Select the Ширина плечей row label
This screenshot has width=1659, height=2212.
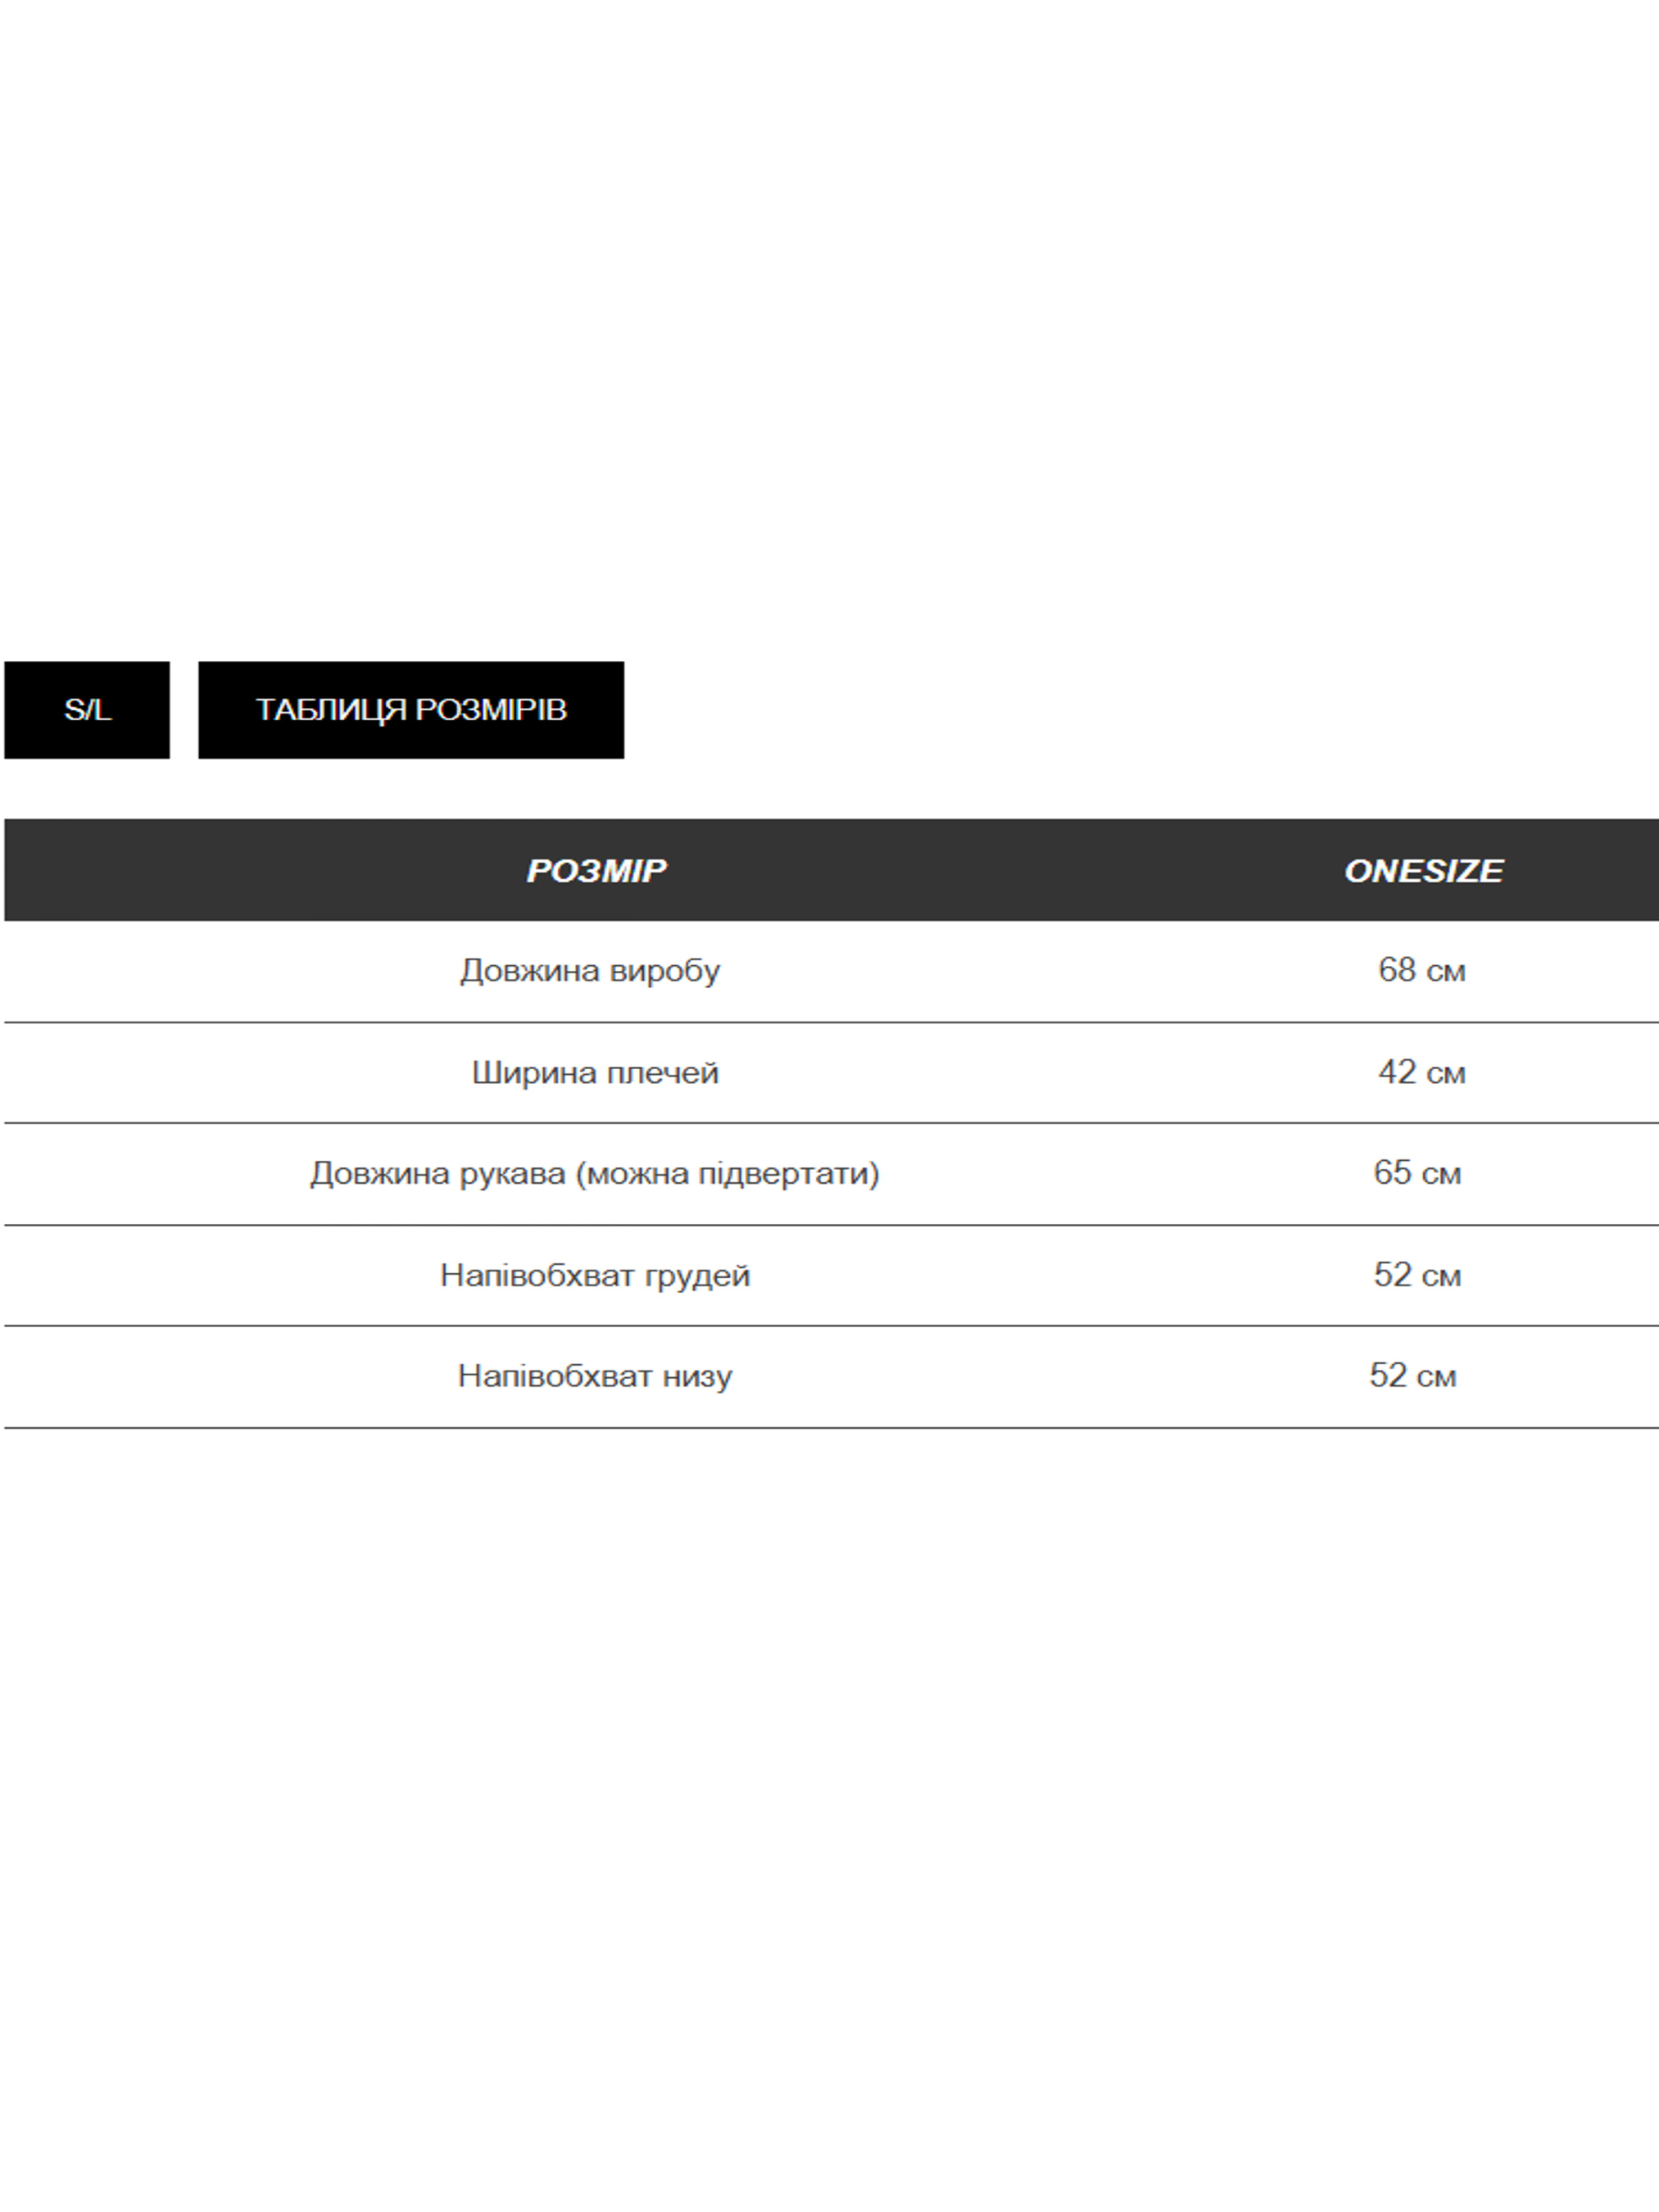(595, 1073)
